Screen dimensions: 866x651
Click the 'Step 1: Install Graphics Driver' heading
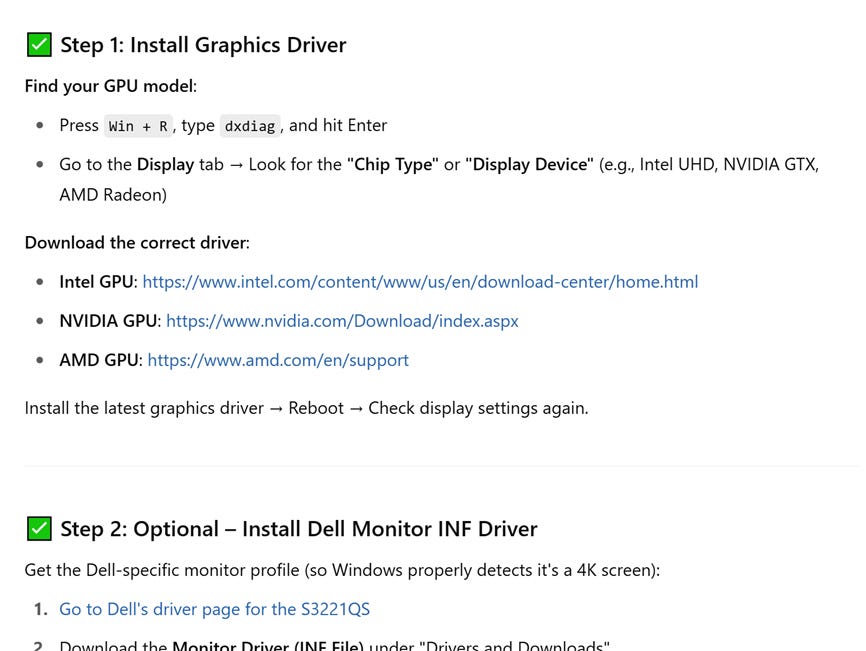tap(203, 45)
